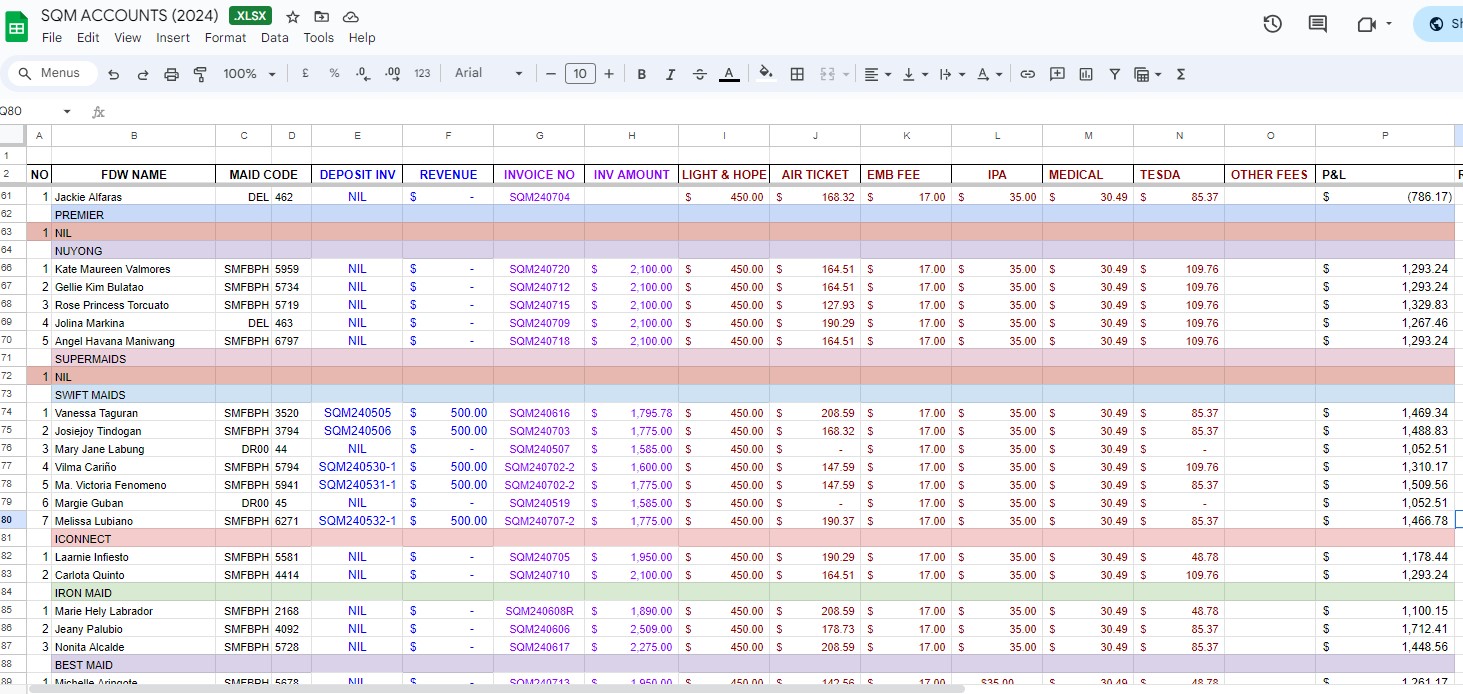
Task: Click the paint format icon
Action: (x=200, y=74)
